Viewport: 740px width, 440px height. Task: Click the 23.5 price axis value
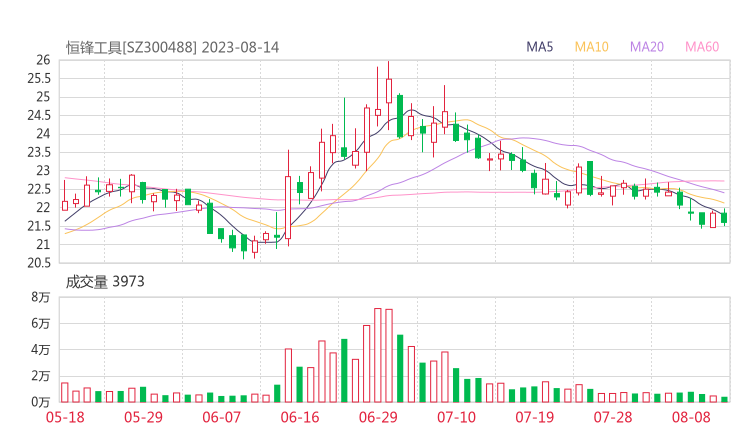pos(39,152)
